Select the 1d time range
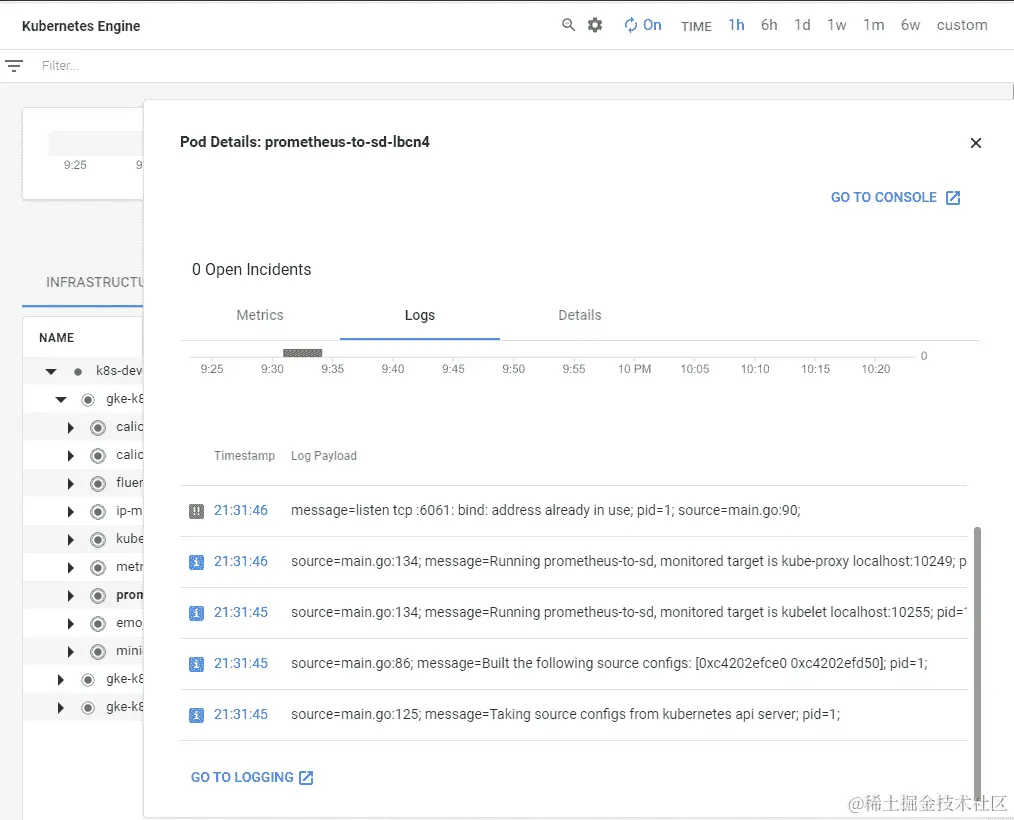The width and height of the screenshot is (1014, 820). coord(803,25)
